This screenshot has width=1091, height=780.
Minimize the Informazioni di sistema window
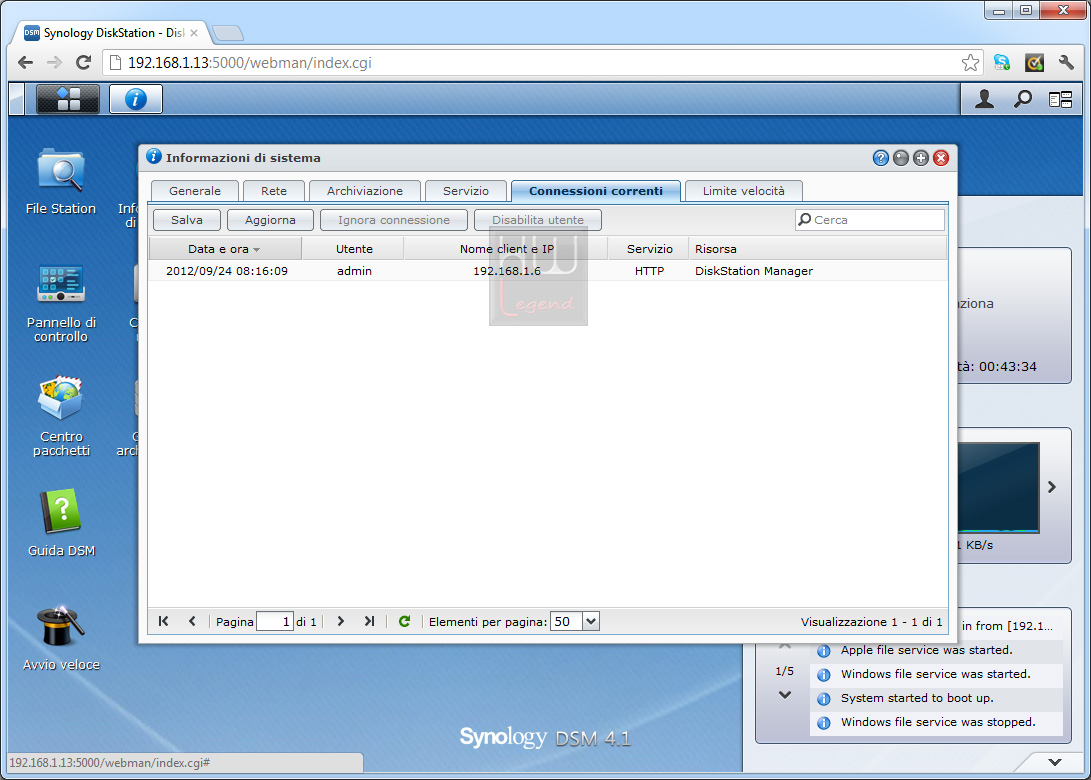900,158
